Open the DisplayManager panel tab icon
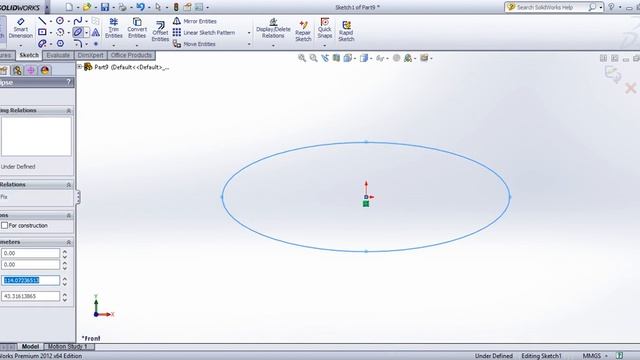This screenshot has width=640, height=360. [44, 70]
